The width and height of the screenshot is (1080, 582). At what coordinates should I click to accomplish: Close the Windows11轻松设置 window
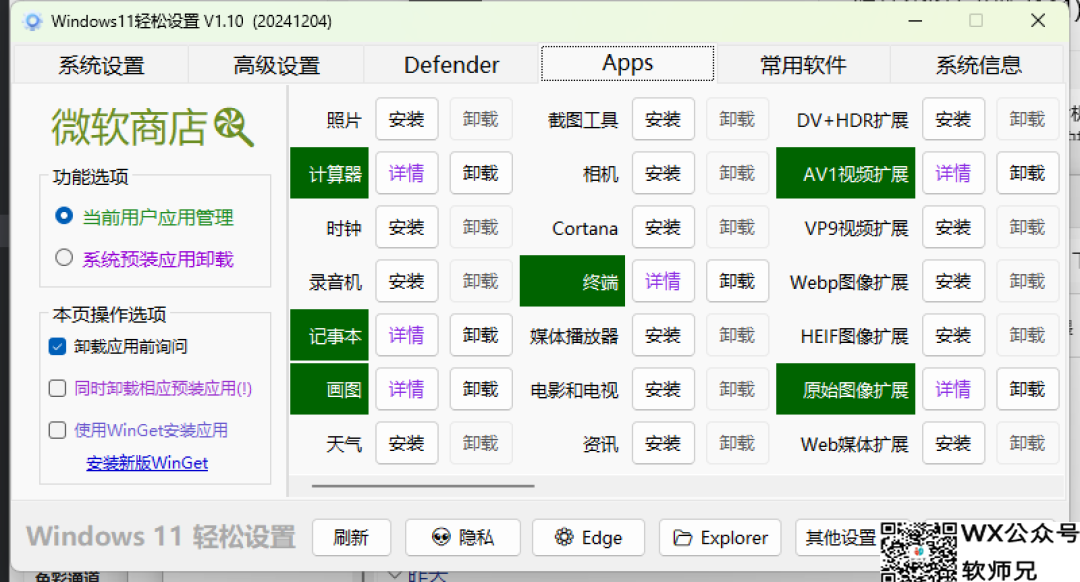[x=1038, y=21]
